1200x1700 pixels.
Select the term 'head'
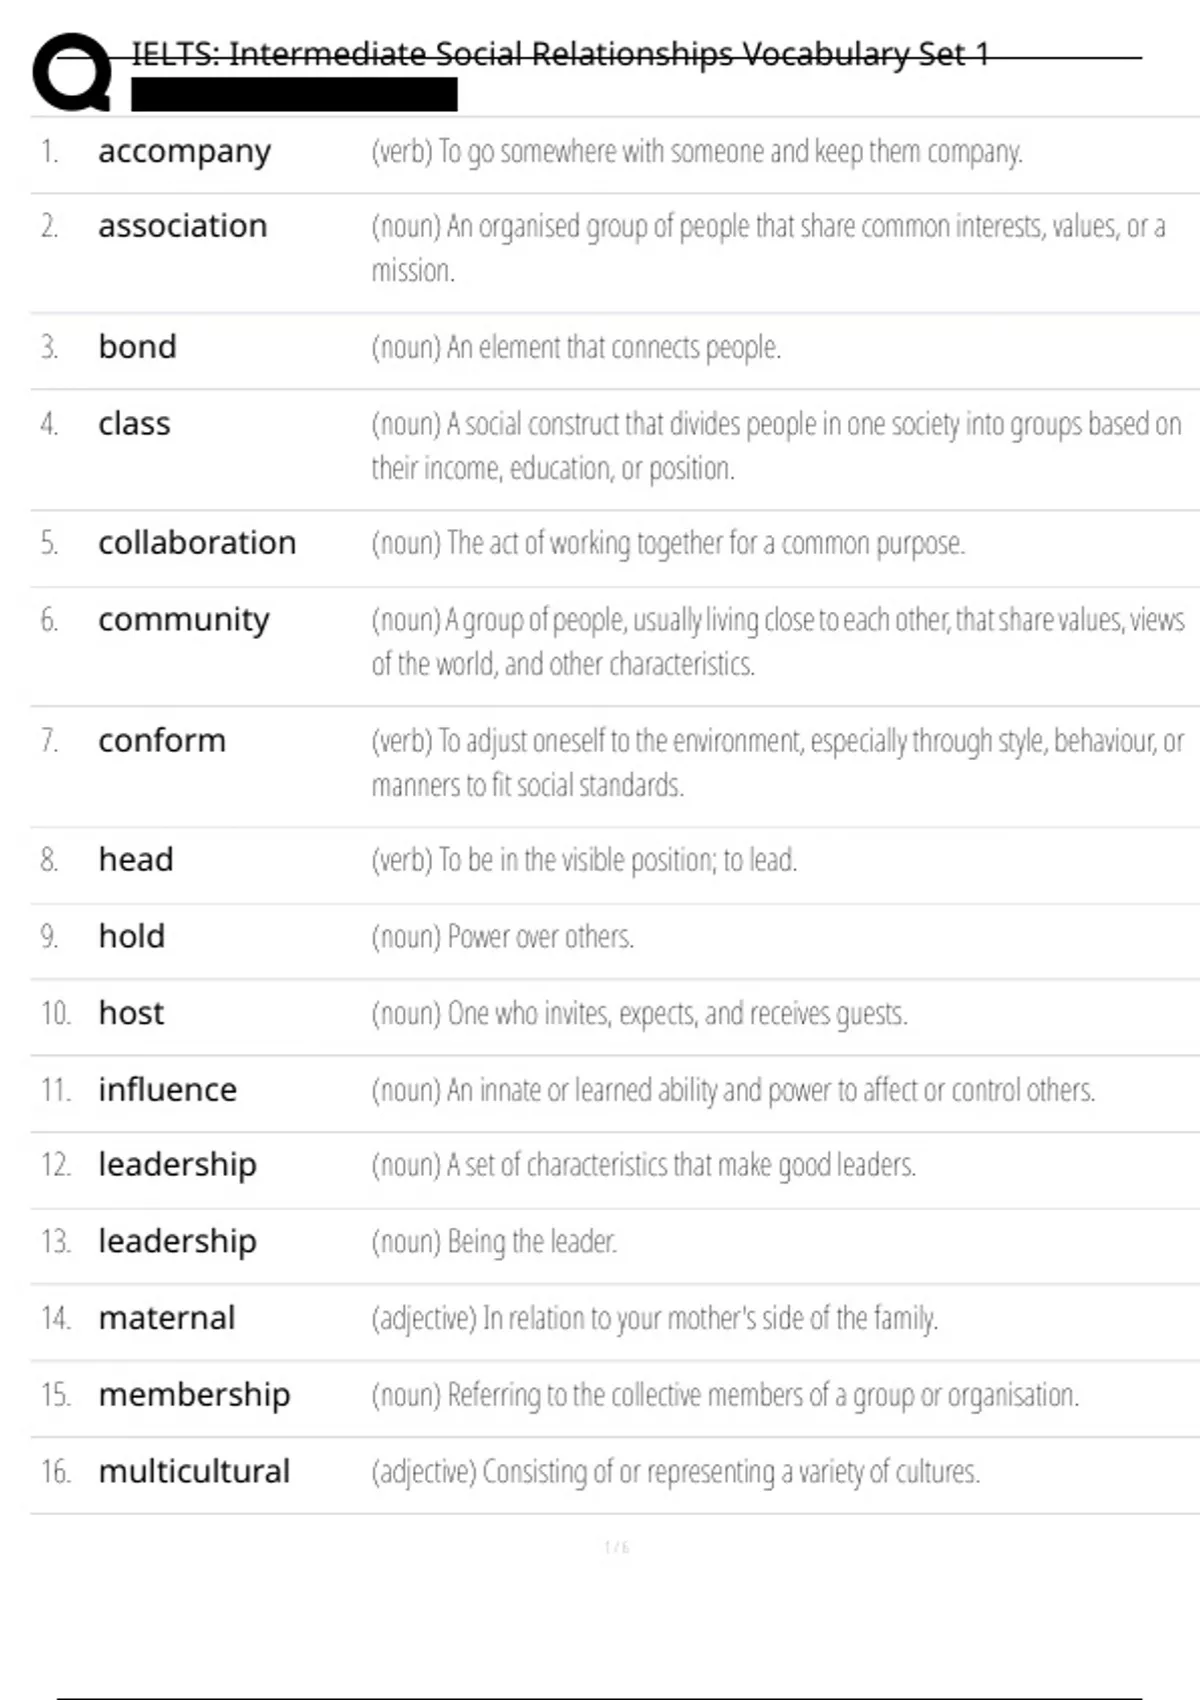tap(135, 859)
